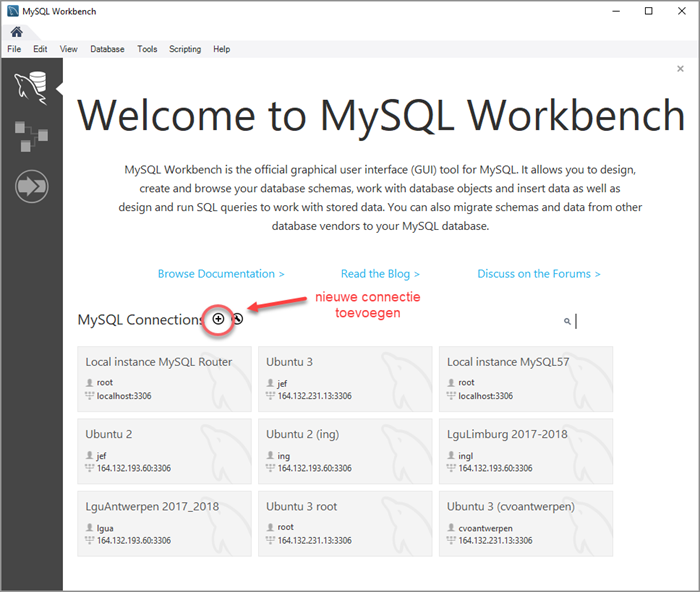Click username cvoantwerpen text
Viewport: 700px width, 592px height.
click(x=485, y=528)
